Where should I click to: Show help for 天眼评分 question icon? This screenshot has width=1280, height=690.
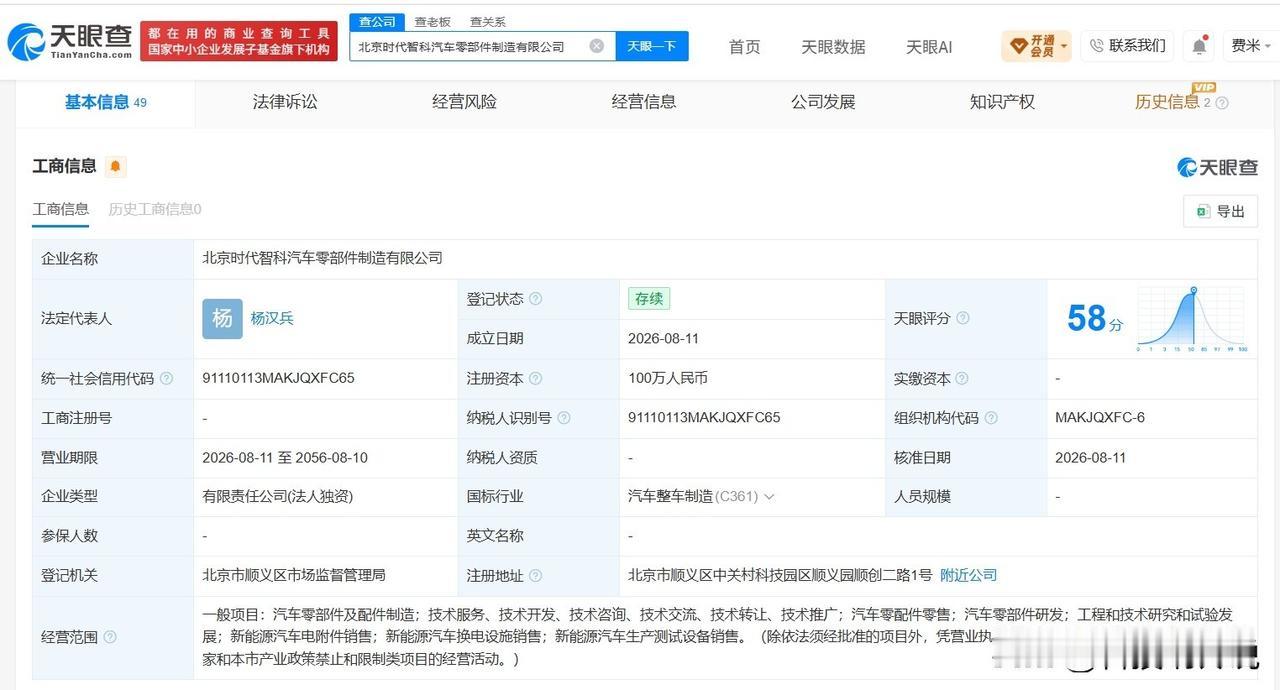pyautogui.click(x=962, y=318)
